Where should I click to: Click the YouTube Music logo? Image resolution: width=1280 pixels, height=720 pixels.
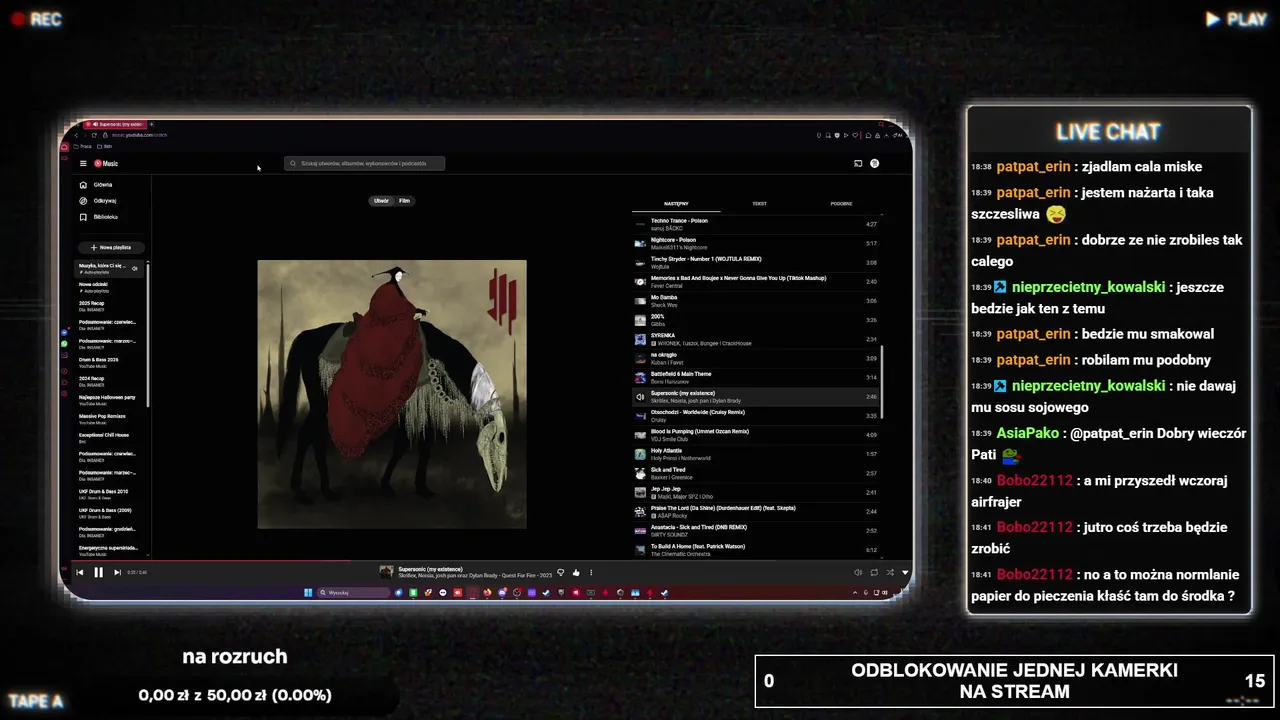click(x=106, y=163)
